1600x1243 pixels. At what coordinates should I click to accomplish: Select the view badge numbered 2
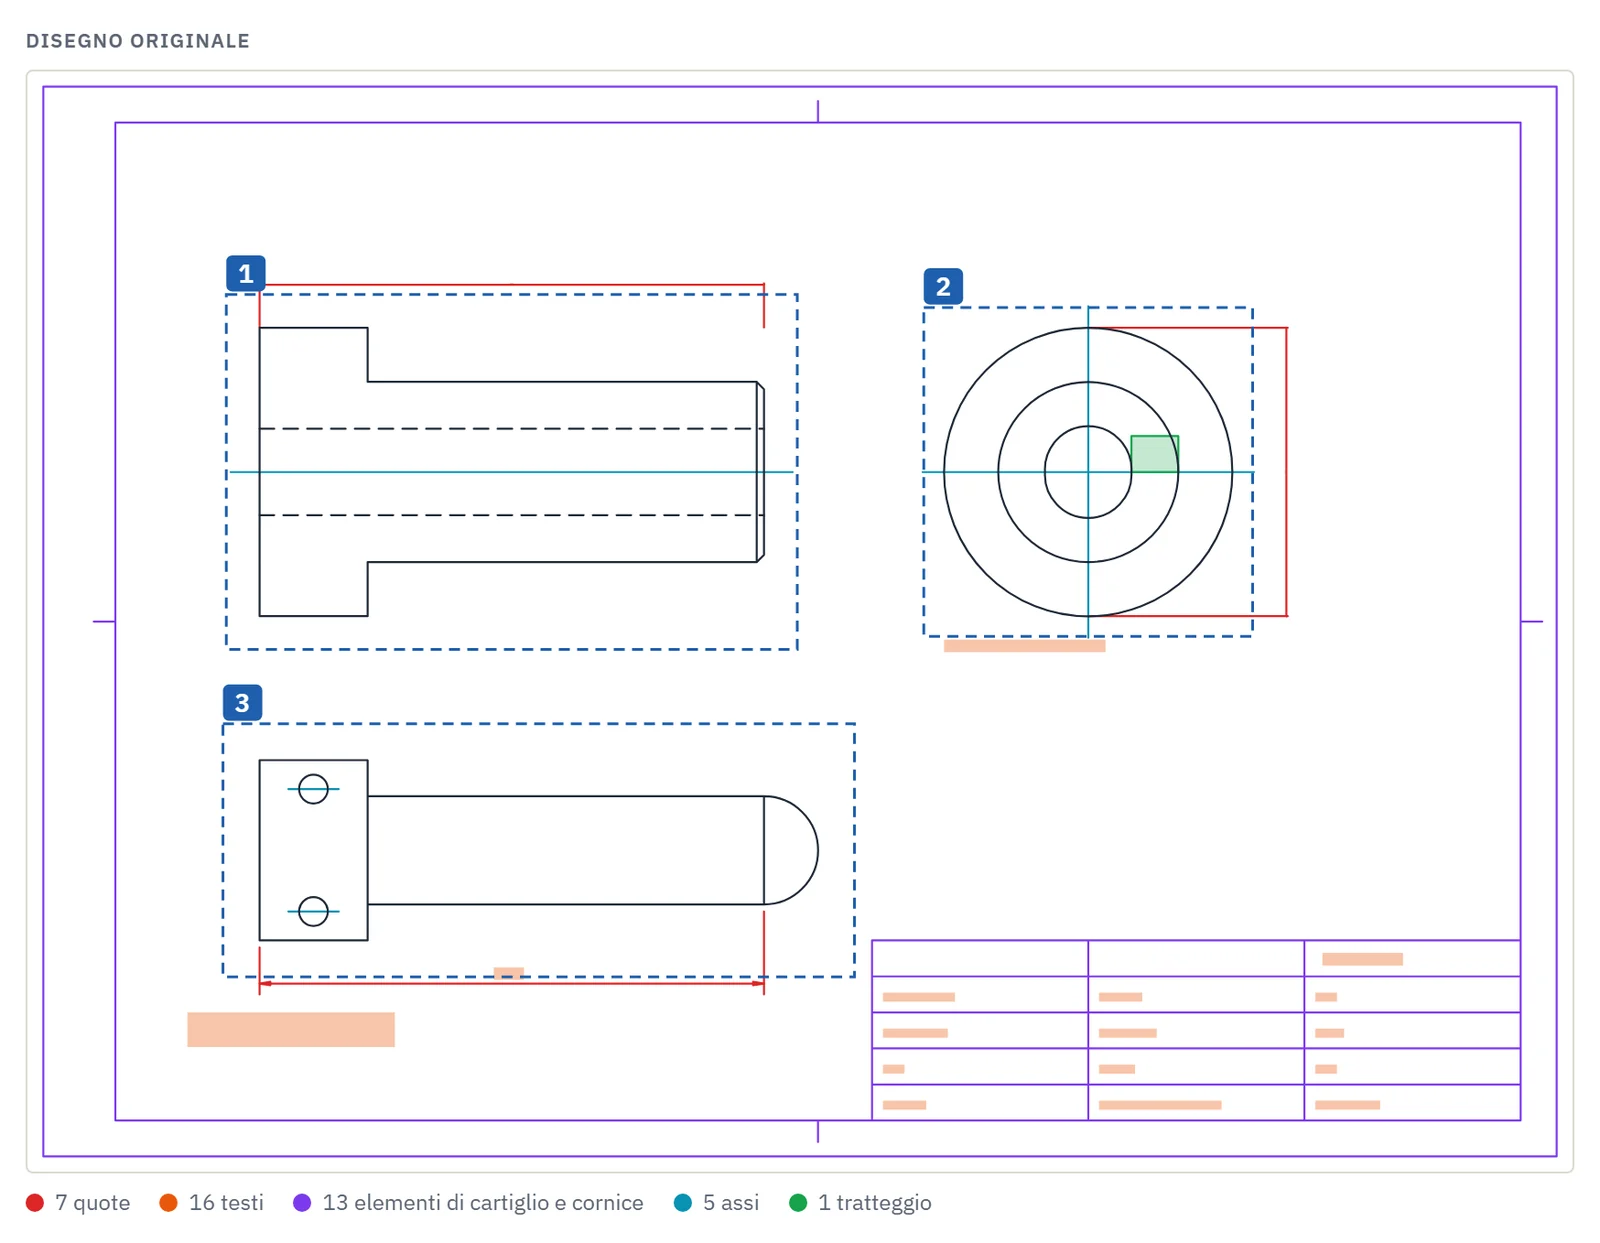click(943, 287)
